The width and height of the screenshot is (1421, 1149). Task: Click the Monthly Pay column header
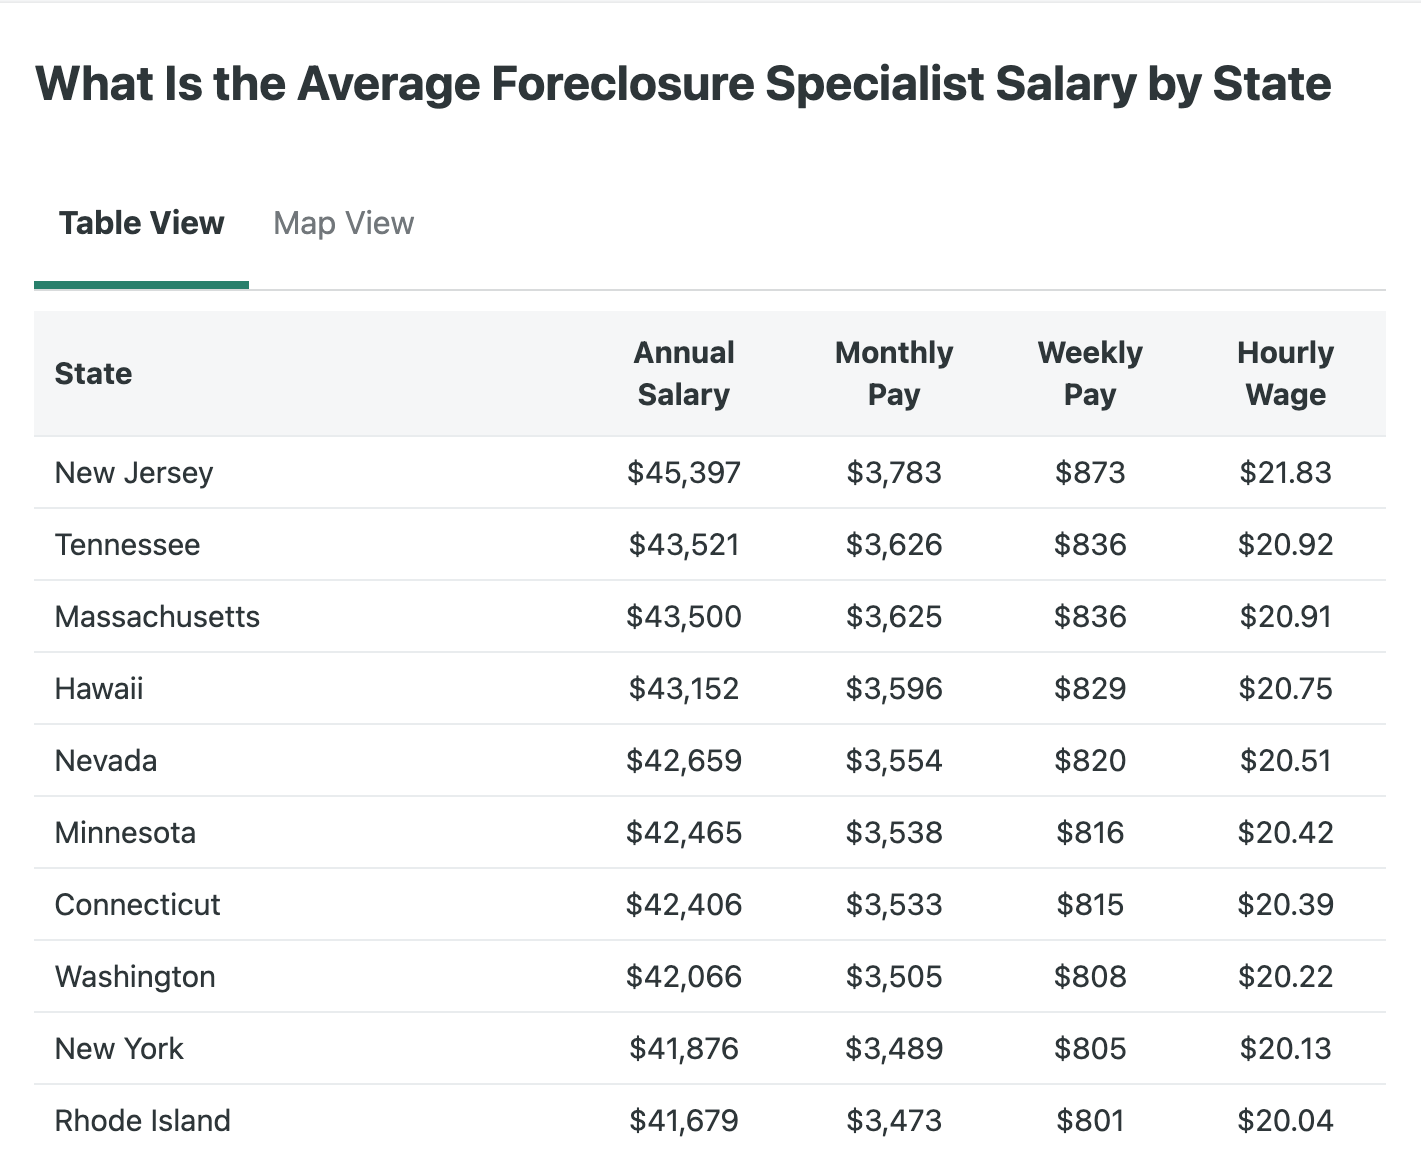pyautogui.click(x=894, y=374)
